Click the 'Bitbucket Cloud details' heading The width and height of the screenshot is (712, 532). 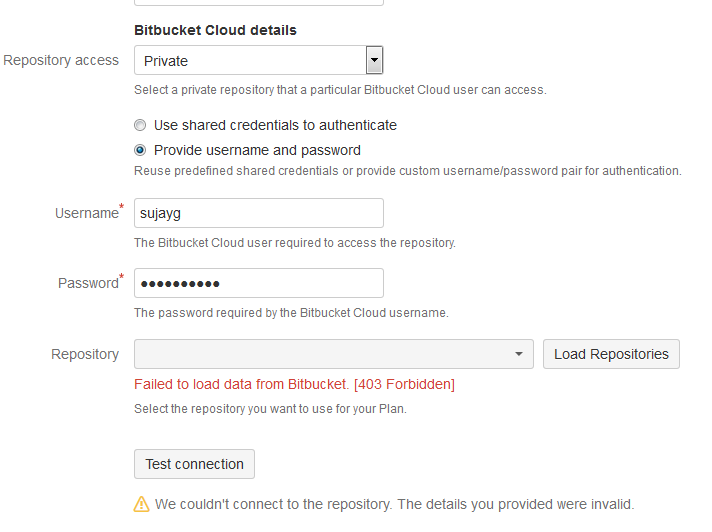tap(215, 31)
